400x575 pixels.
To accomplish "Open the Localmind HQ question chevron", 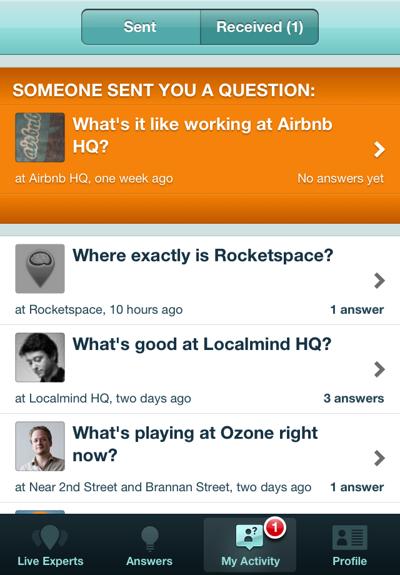I will [379, 369].
